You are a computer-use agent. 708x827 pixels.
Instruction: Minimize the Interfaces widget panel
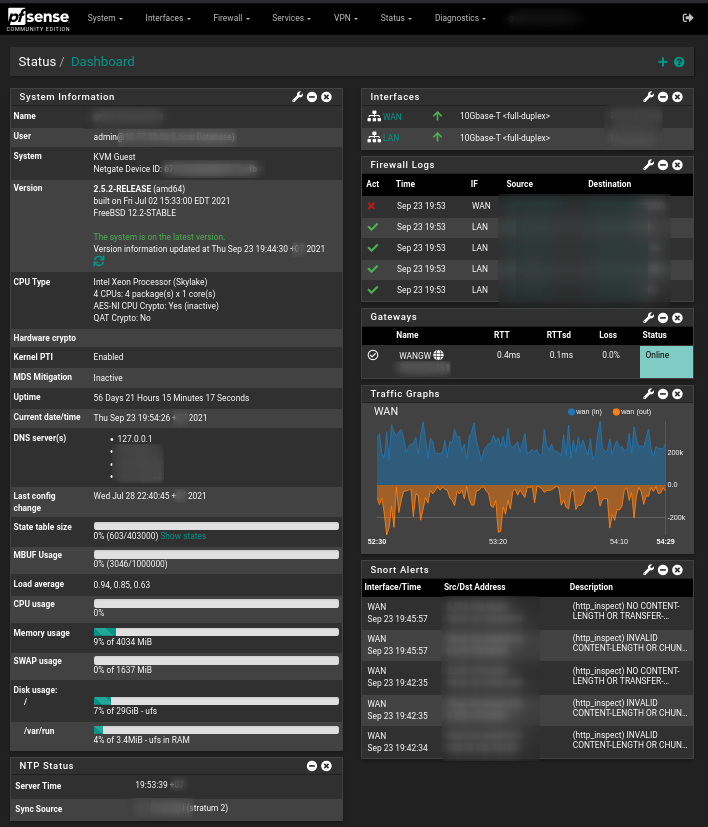tap(663, 97)
